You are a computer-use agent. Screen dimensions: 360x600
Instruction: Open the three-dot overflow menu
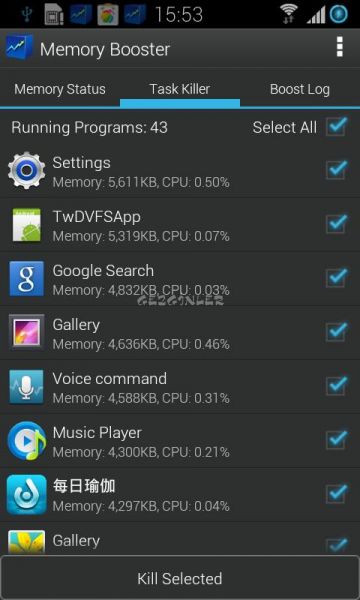pos(339,48)
